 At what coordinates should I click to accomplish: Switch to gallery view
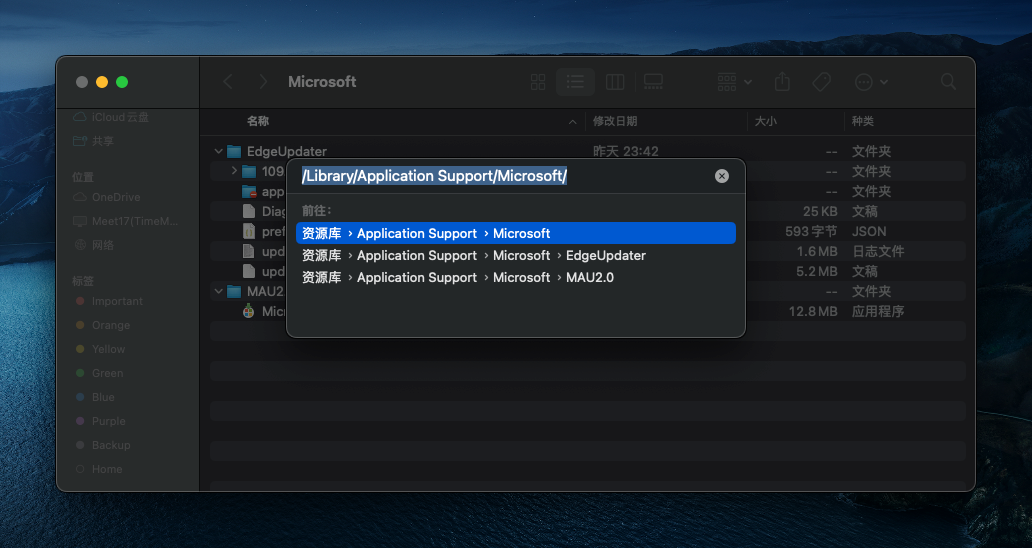click(x=653, y=82)
